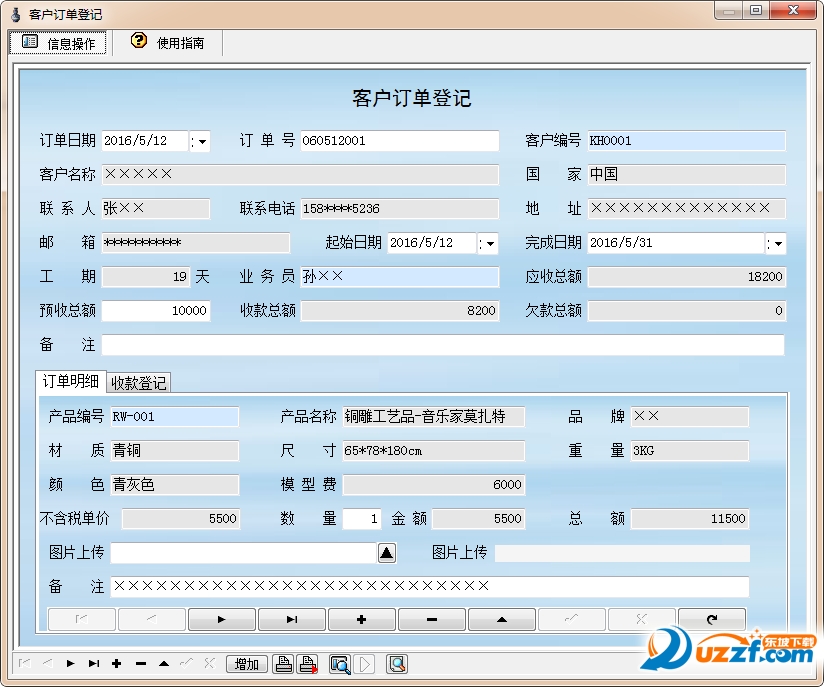This screenshot has height=687, width=824.
Task: Select the 订单明细 tab
Action: [x=70, y=381]
